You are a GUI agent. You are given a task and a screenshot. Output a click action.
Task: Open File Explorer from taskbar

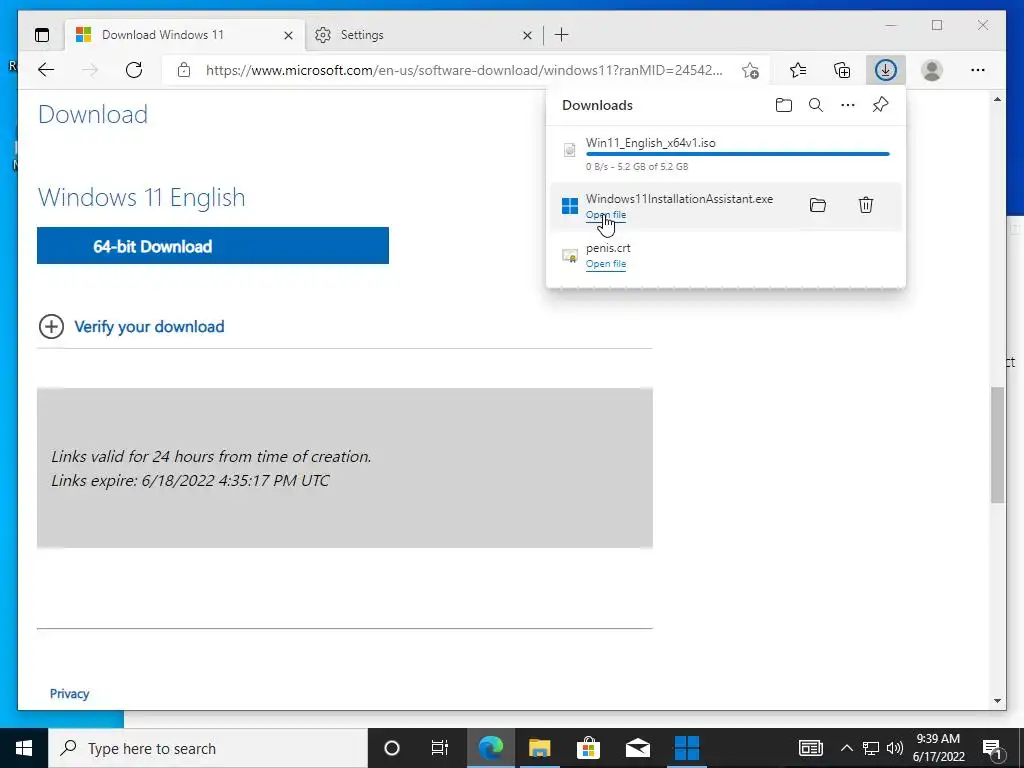(x=539, y=748)
